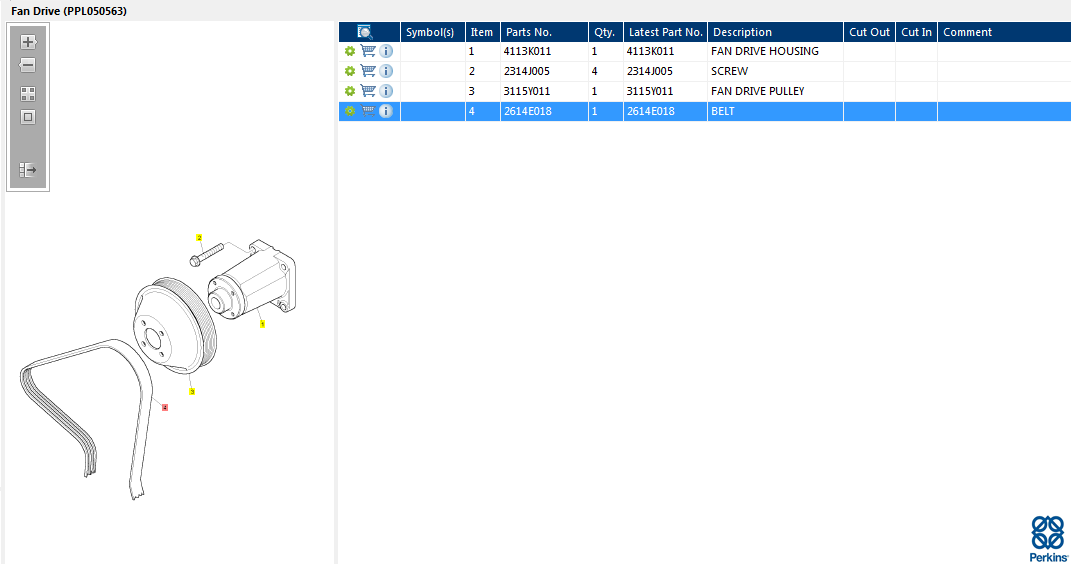Click gear icon for SCREW row

(350, 71)
